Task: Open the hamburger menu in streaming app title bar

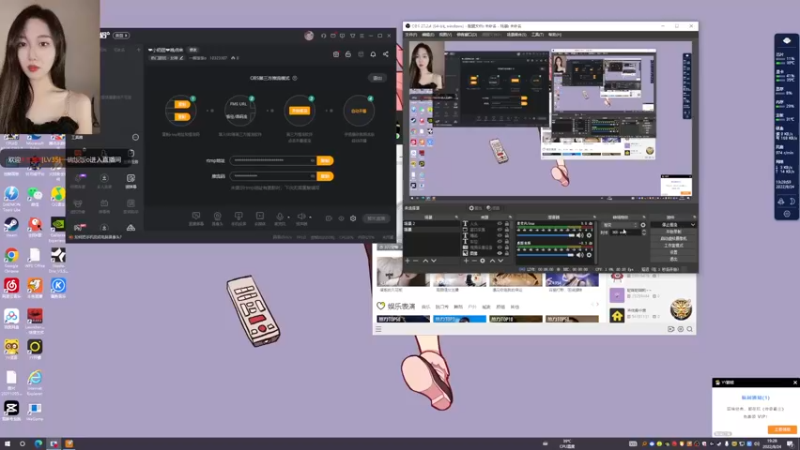Action: (x=362, y=36)
